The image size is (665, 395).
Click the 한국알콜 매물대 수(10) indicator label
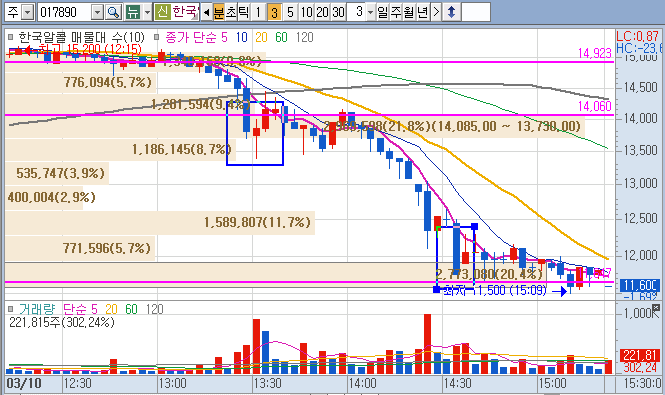pyautogui.click(x=81, y=37)
